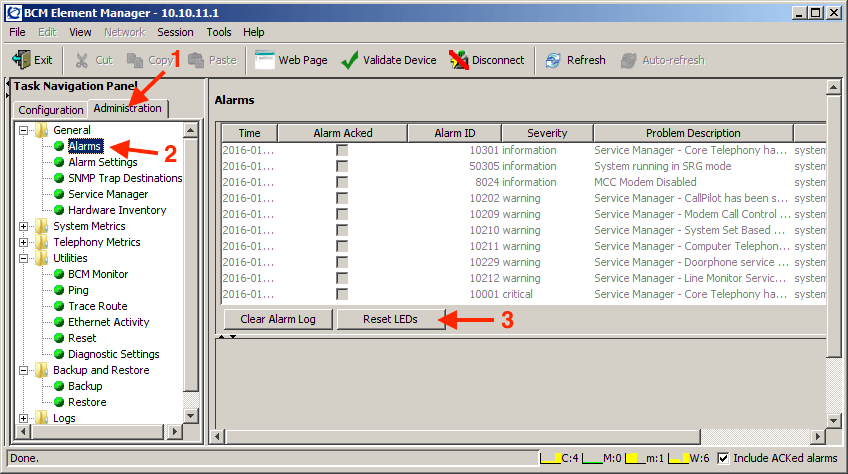Open the File menu
This screenshot has width=848, height=474.
coord(17,32)
